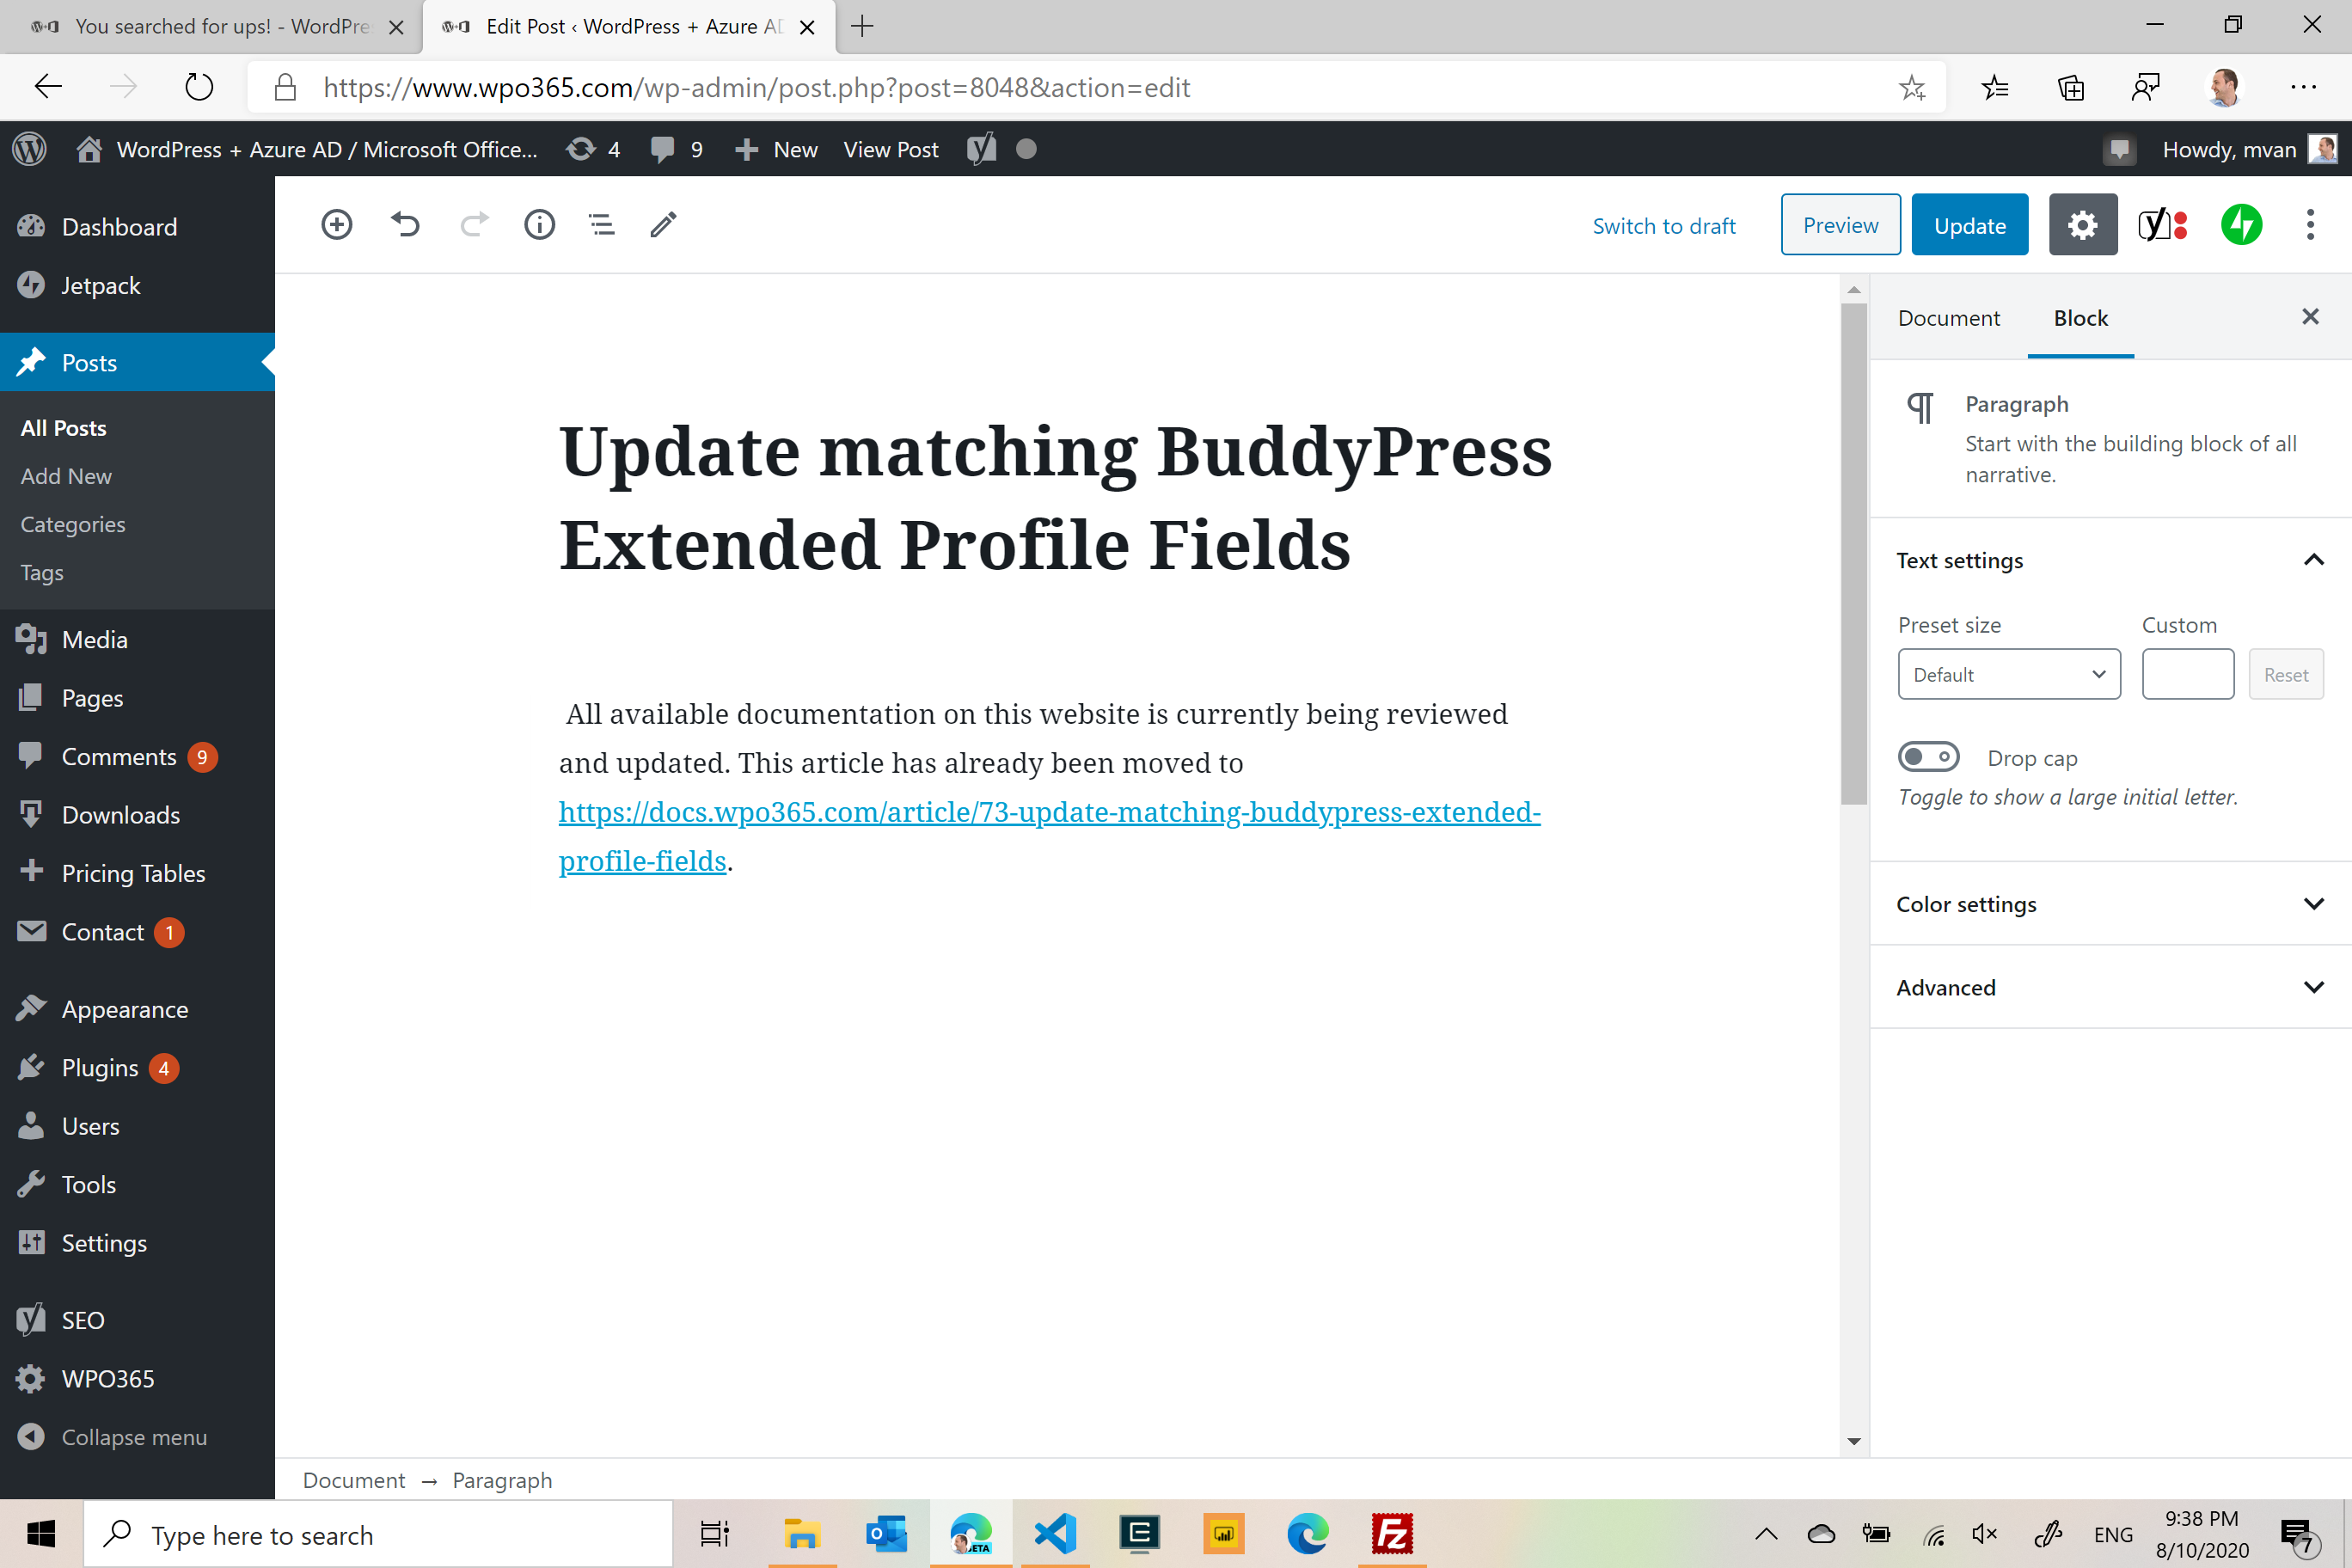The height and width of the screenshot is (1568, 2352).
Task: Click the WordPress logo in admin bar
Action: pos(30,149)
